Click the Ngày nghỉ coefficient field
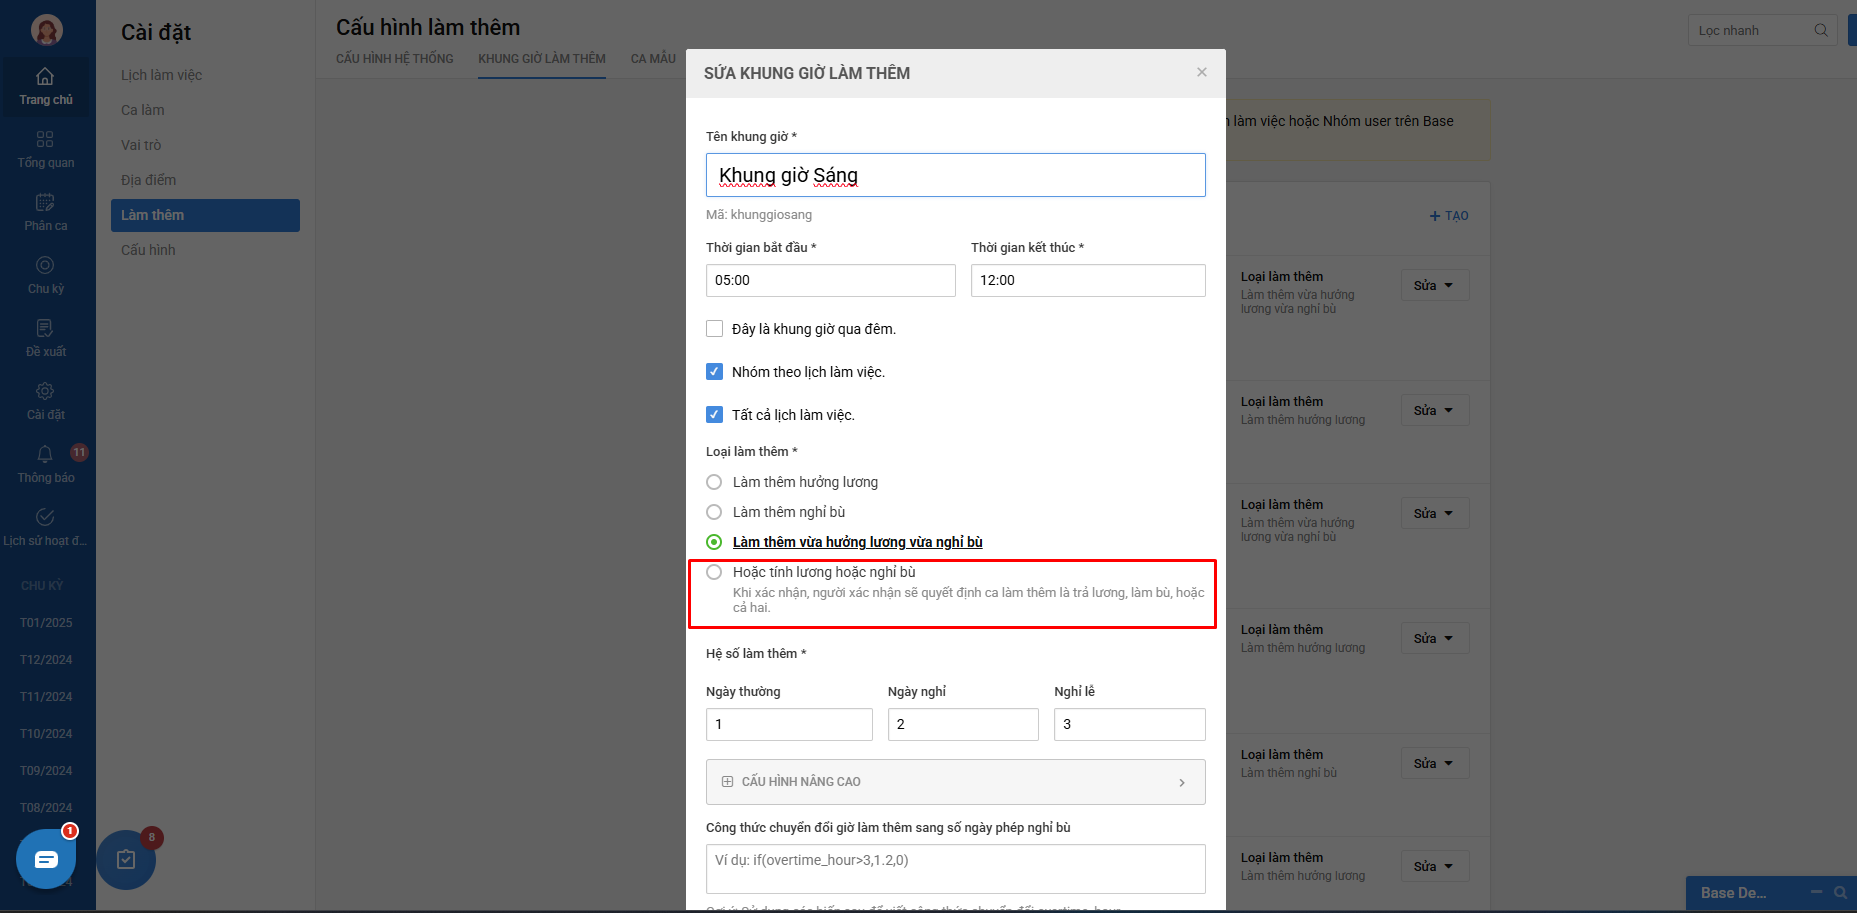 pos(963,724)
